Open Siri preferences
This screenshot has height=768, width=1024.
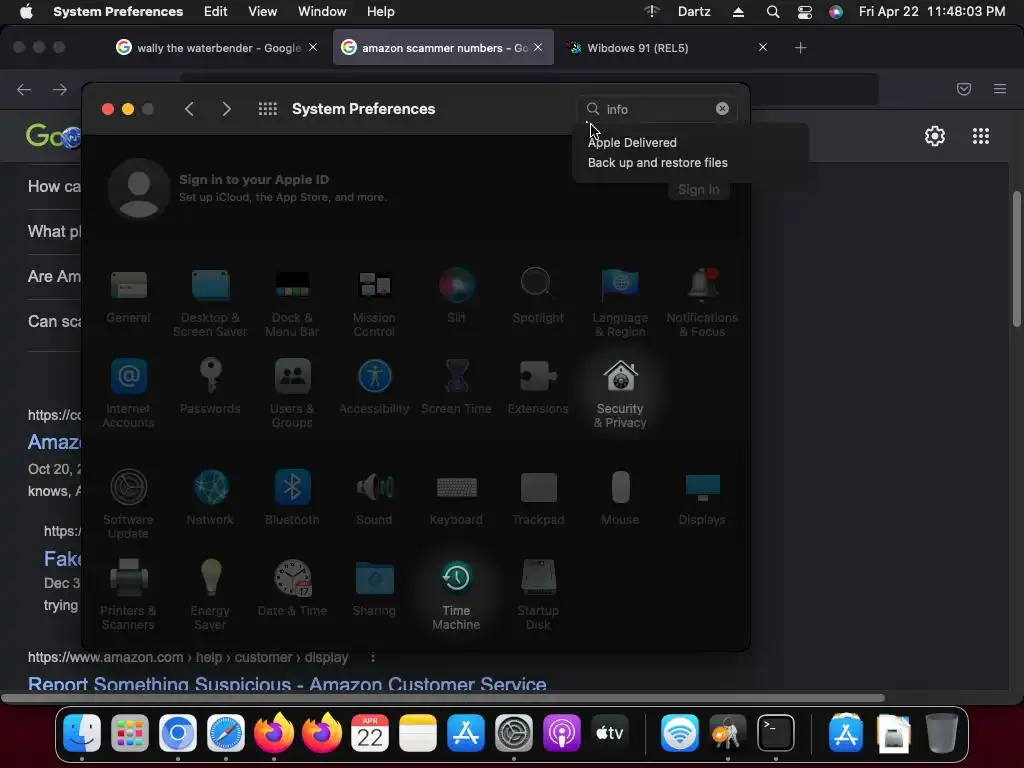(456, 296)
